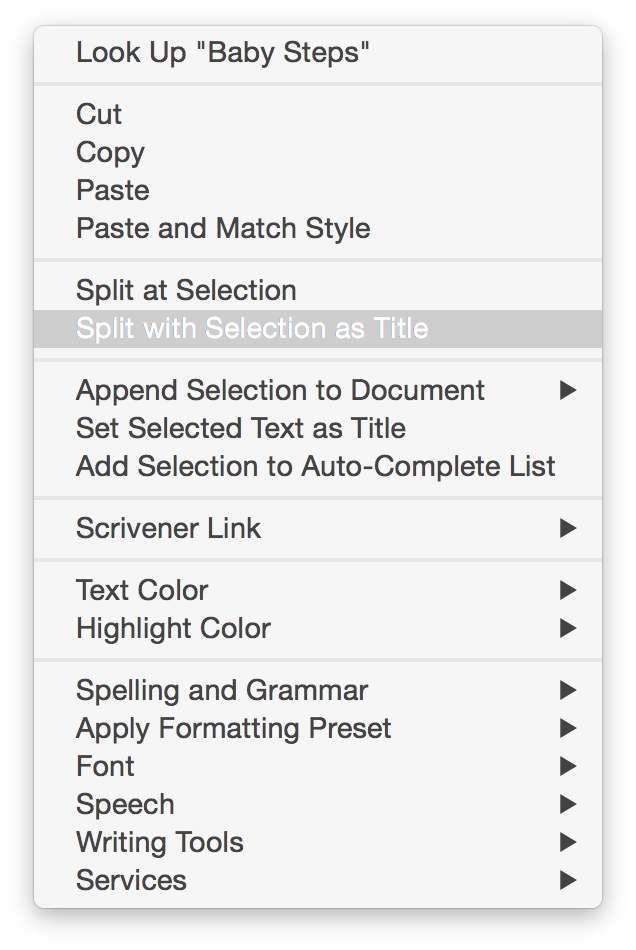The height and width of the screenshot is (950, 636).
Task: Expand the Highlight Color submenu arrow
Action: tap(568, 629)
